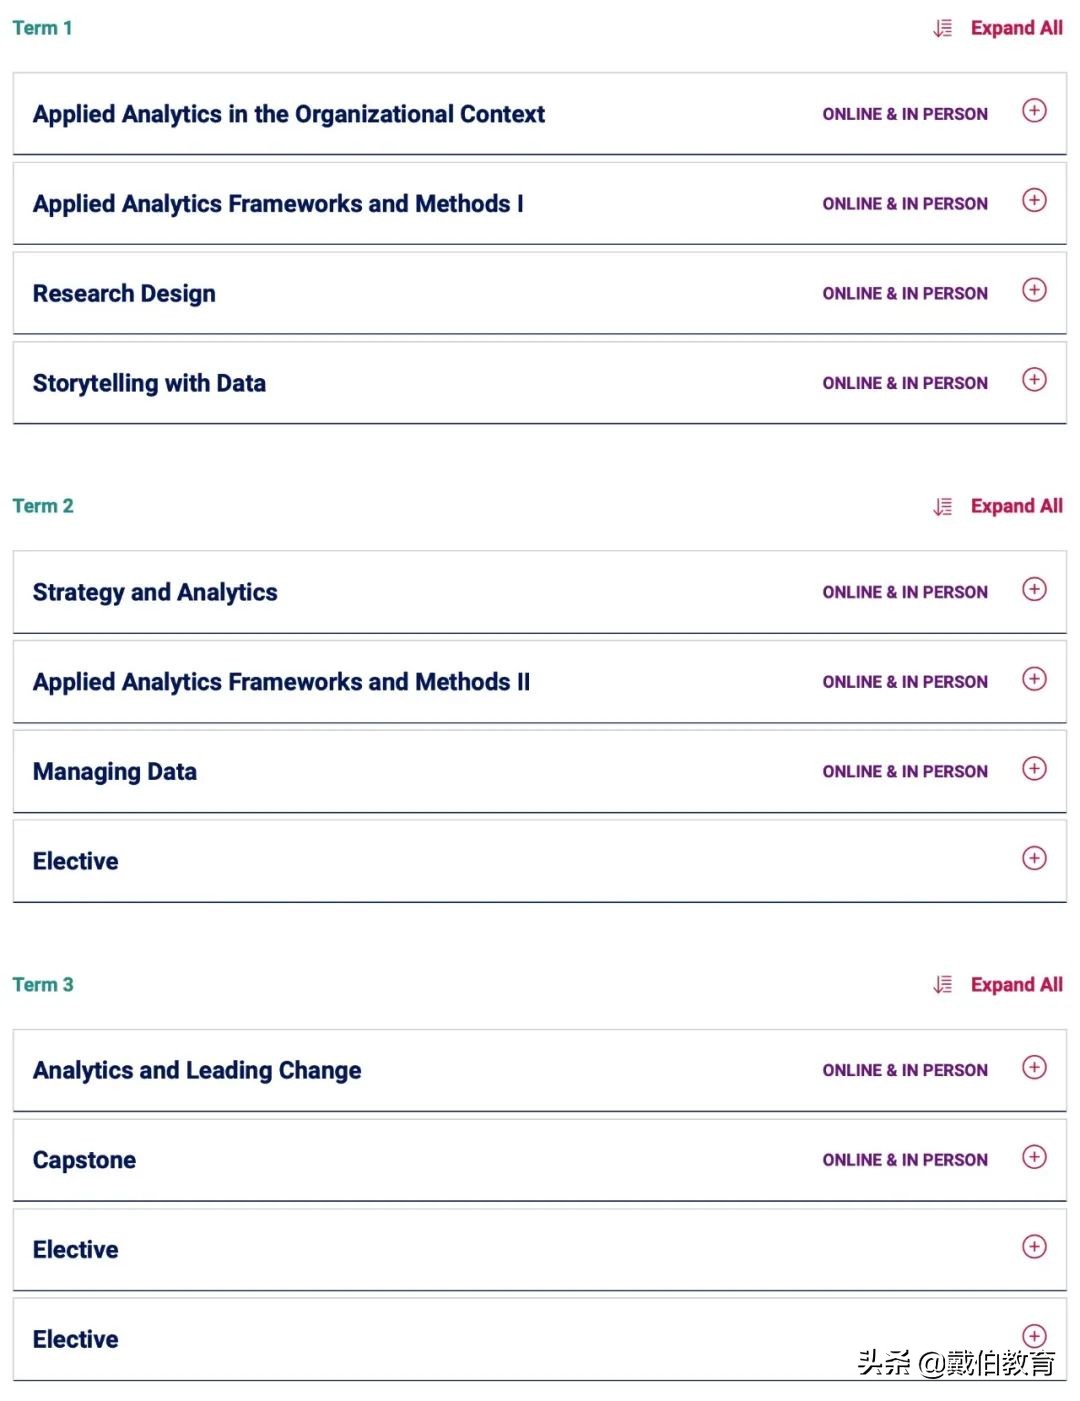Open the Storytelling with Data course title

pos(149,384)
